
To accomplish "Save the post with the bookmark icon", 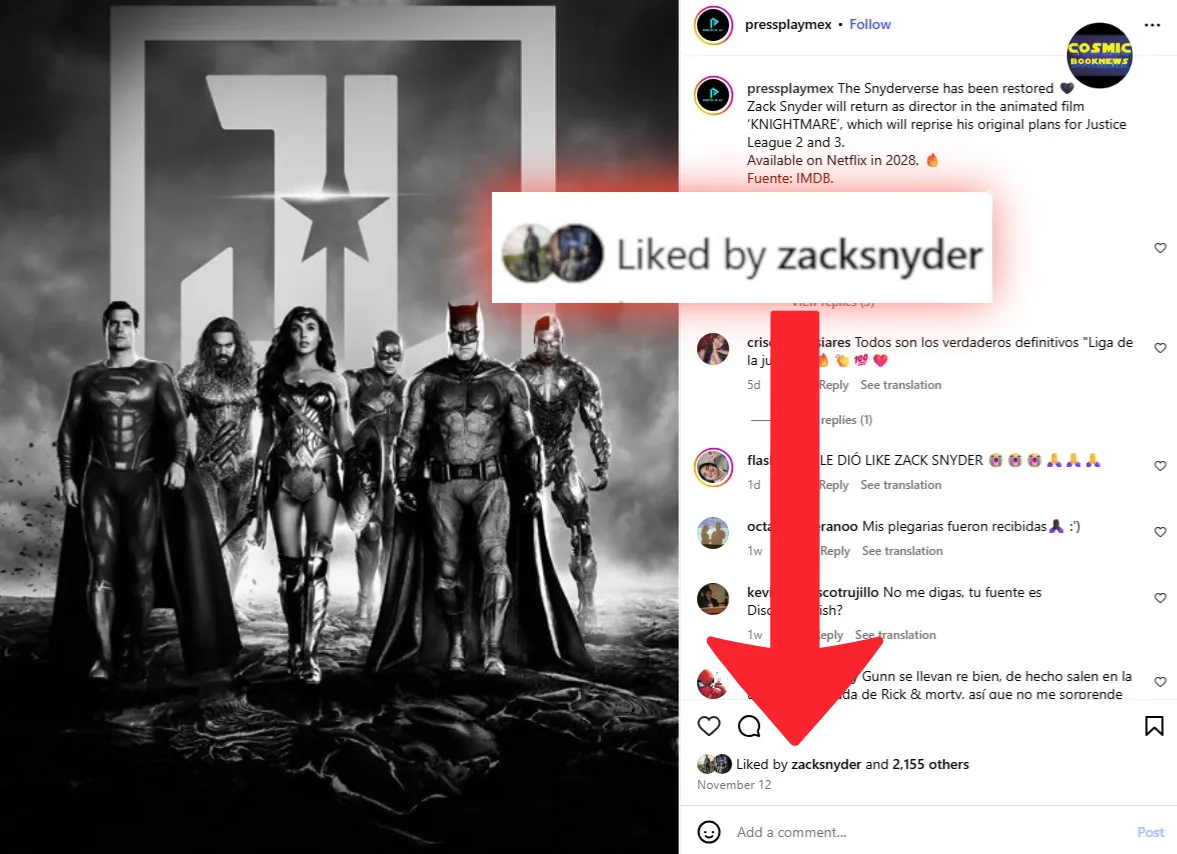I will click(x=1154, y=727).
